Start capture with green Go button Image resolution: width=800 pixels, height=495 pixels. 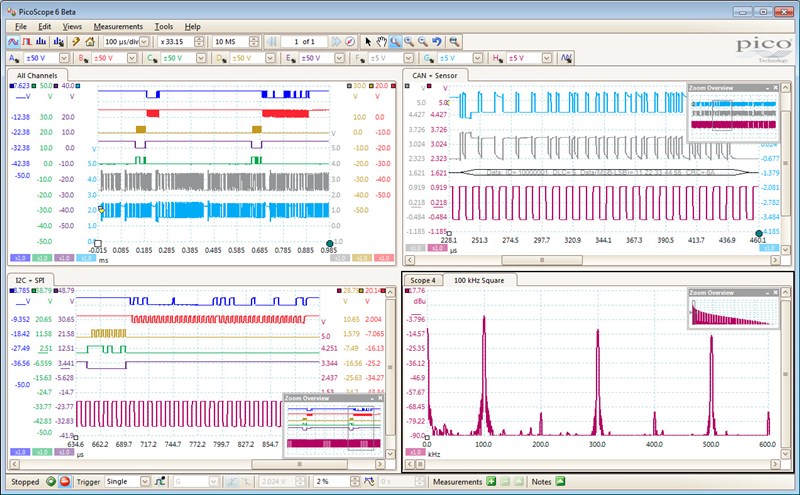[50, 482]
